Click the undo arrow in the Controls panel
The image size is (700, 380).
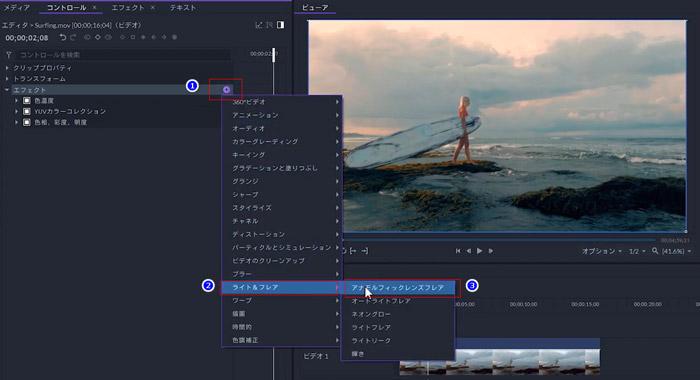coord(63,38)
